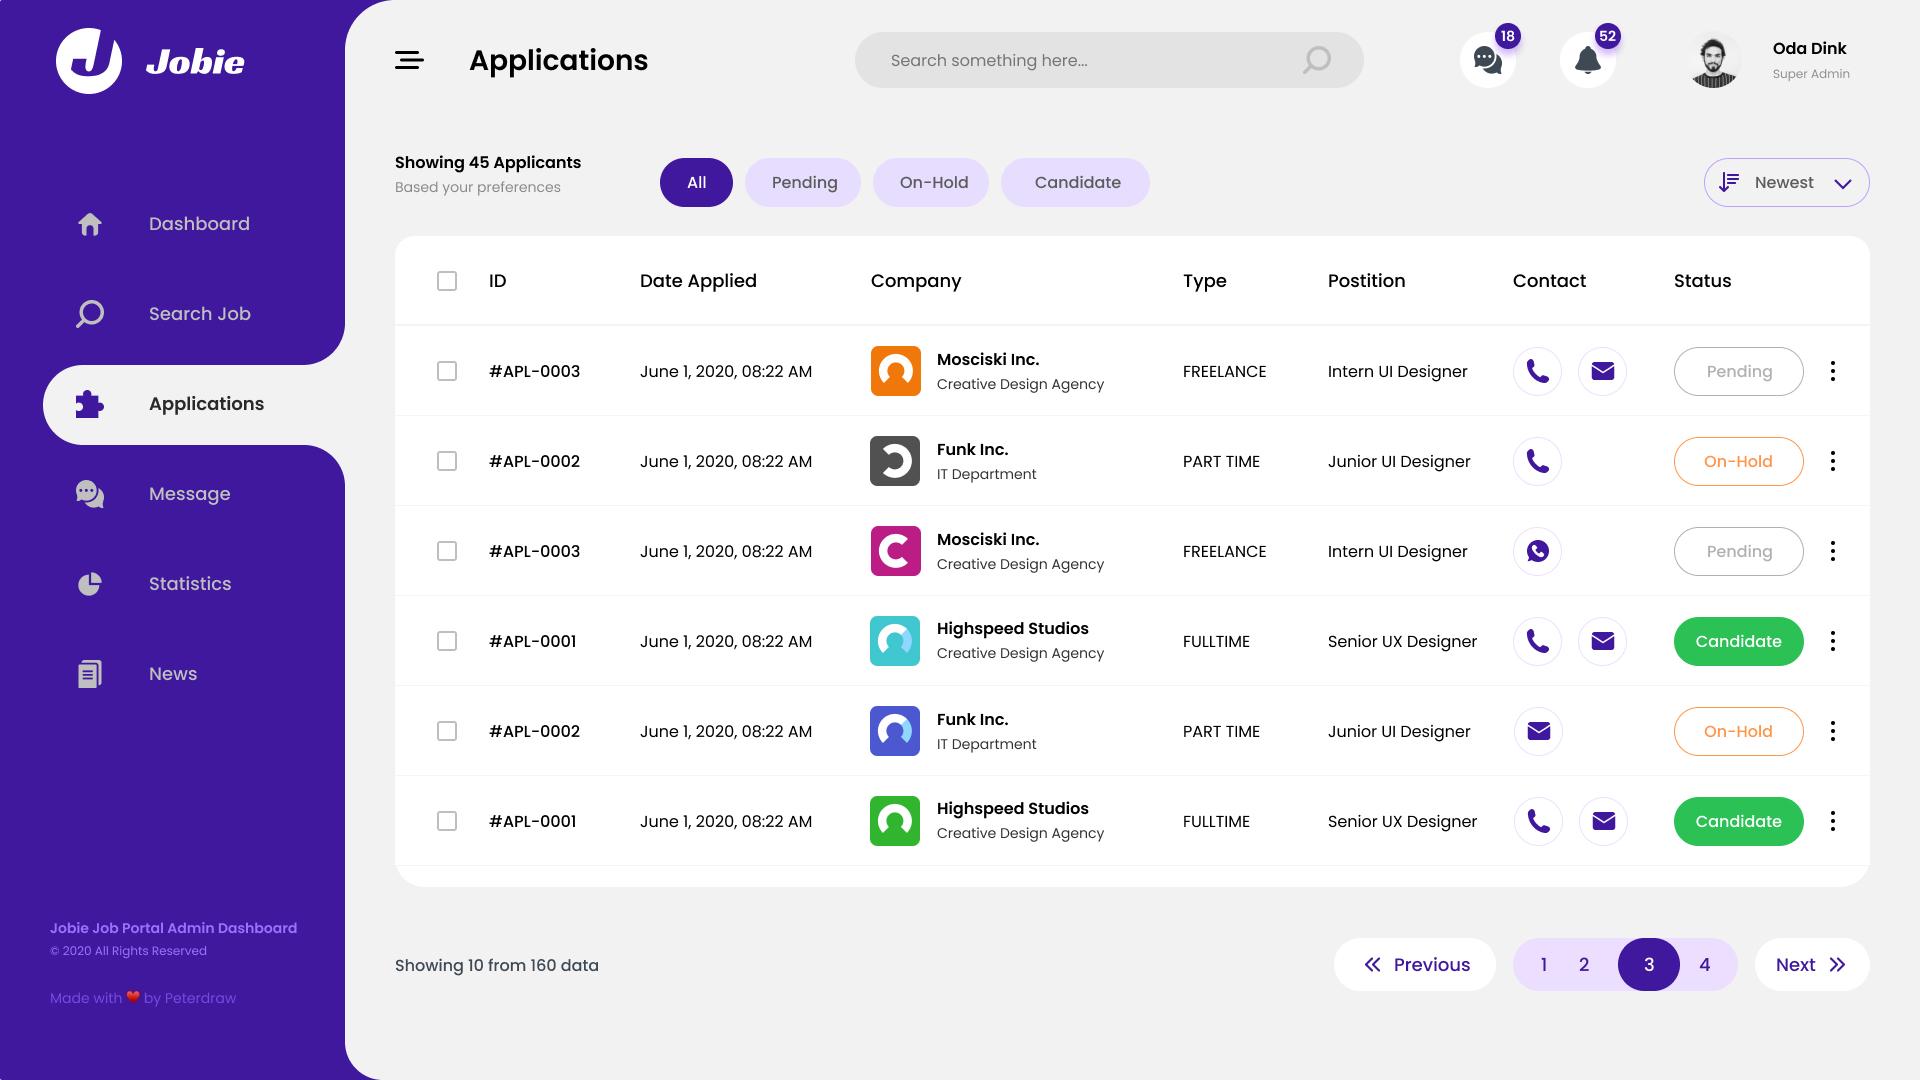1920x1080 pixels.
Task: Click WhatsApp icon in second Mosciski row
Action: (x=1537, y=552)
